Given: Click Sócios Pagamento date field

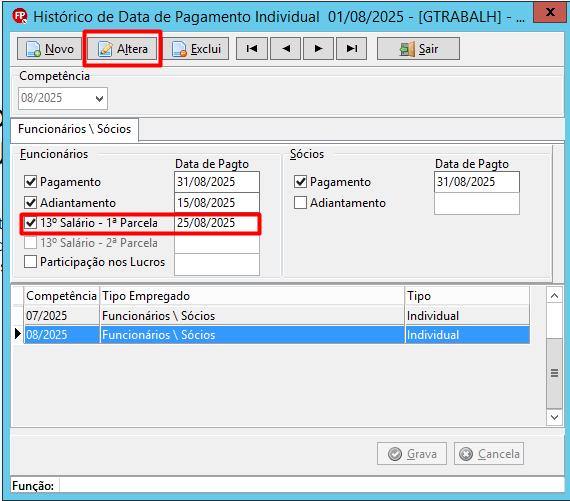Looking at the screenshot, I should [x=477, y=182].
